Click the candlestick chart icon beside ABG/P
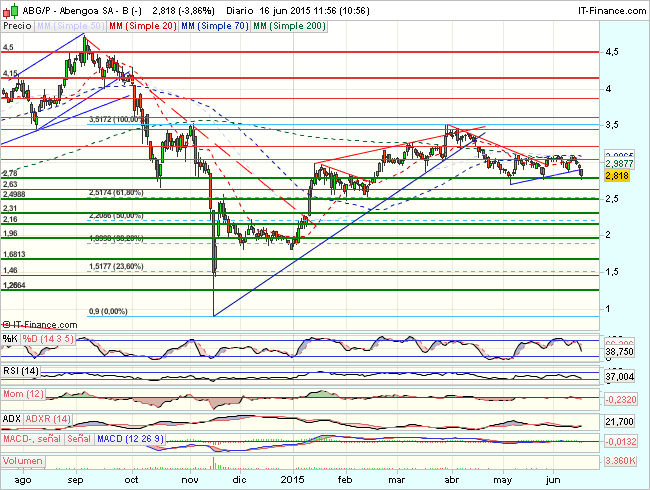This screenshot has width=650, height=490. (11, 10)
